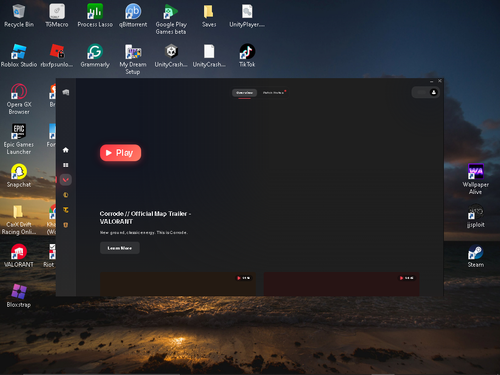
Task: Select the Epic Games Launcher desktop icon
Action: point(19,139)
